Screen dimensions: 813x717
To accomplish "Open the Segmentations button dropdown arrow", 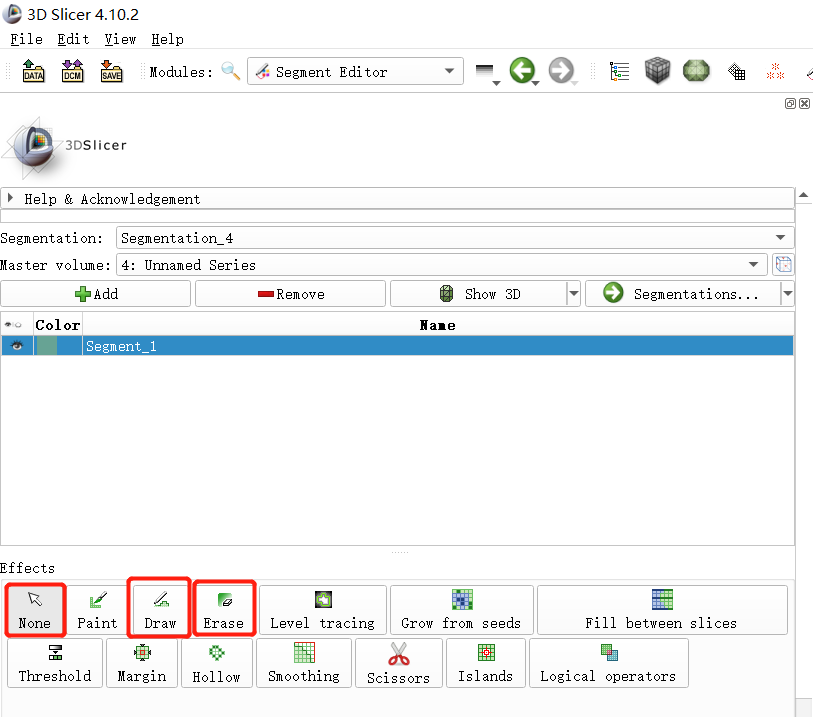I will tap(788, 294).
